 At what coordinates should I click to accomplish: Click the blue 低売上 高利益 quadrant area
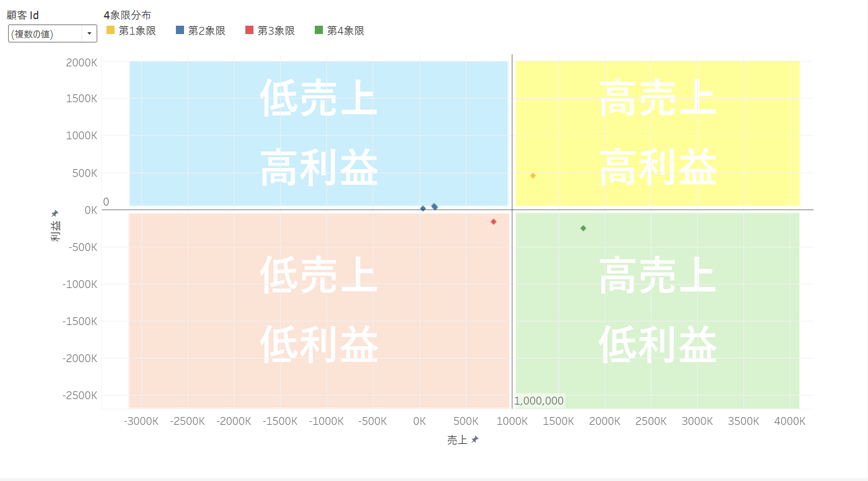click(200, 130)
